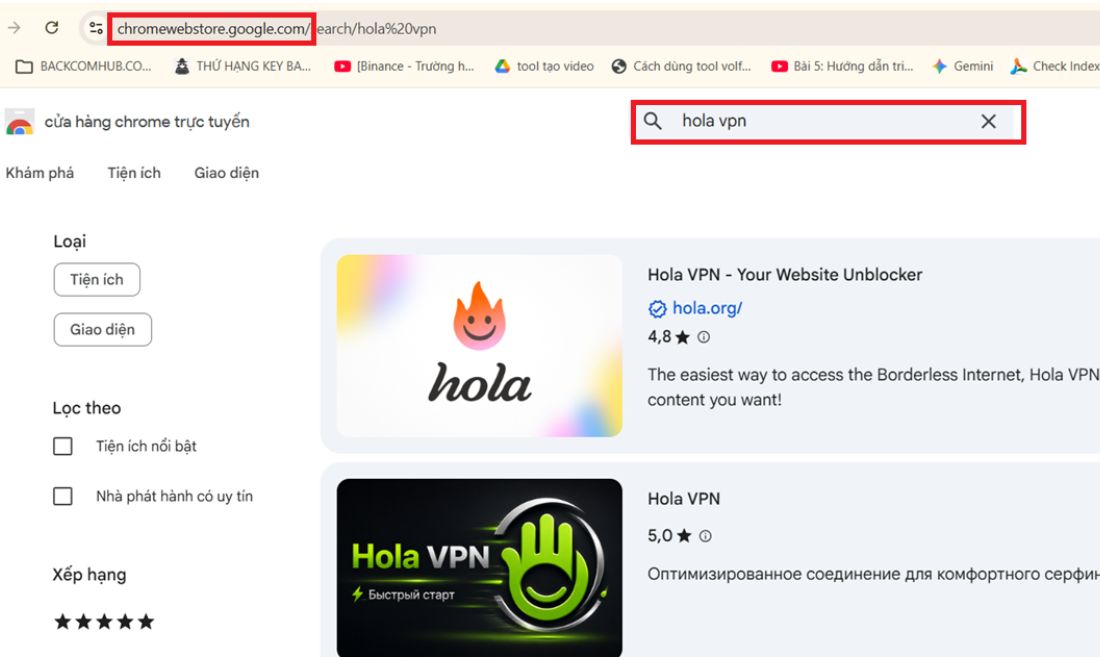Open the BACKCOMHUB.CO bookmark folder
The height and width of the screenshot is (660, 1100).
[83, 67]
